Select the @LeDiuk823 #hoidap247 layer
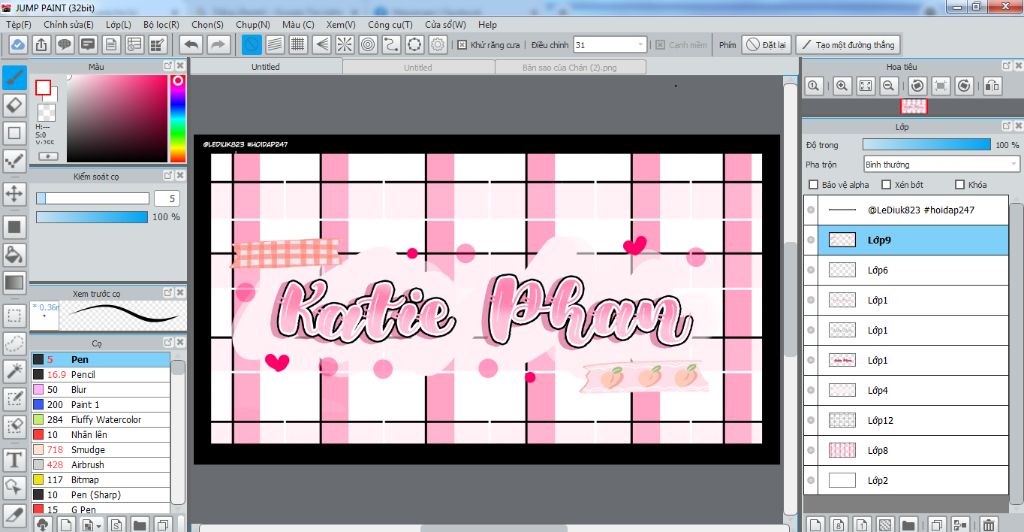This screenshot has width=1024, height=532. [x=905, y=210]
